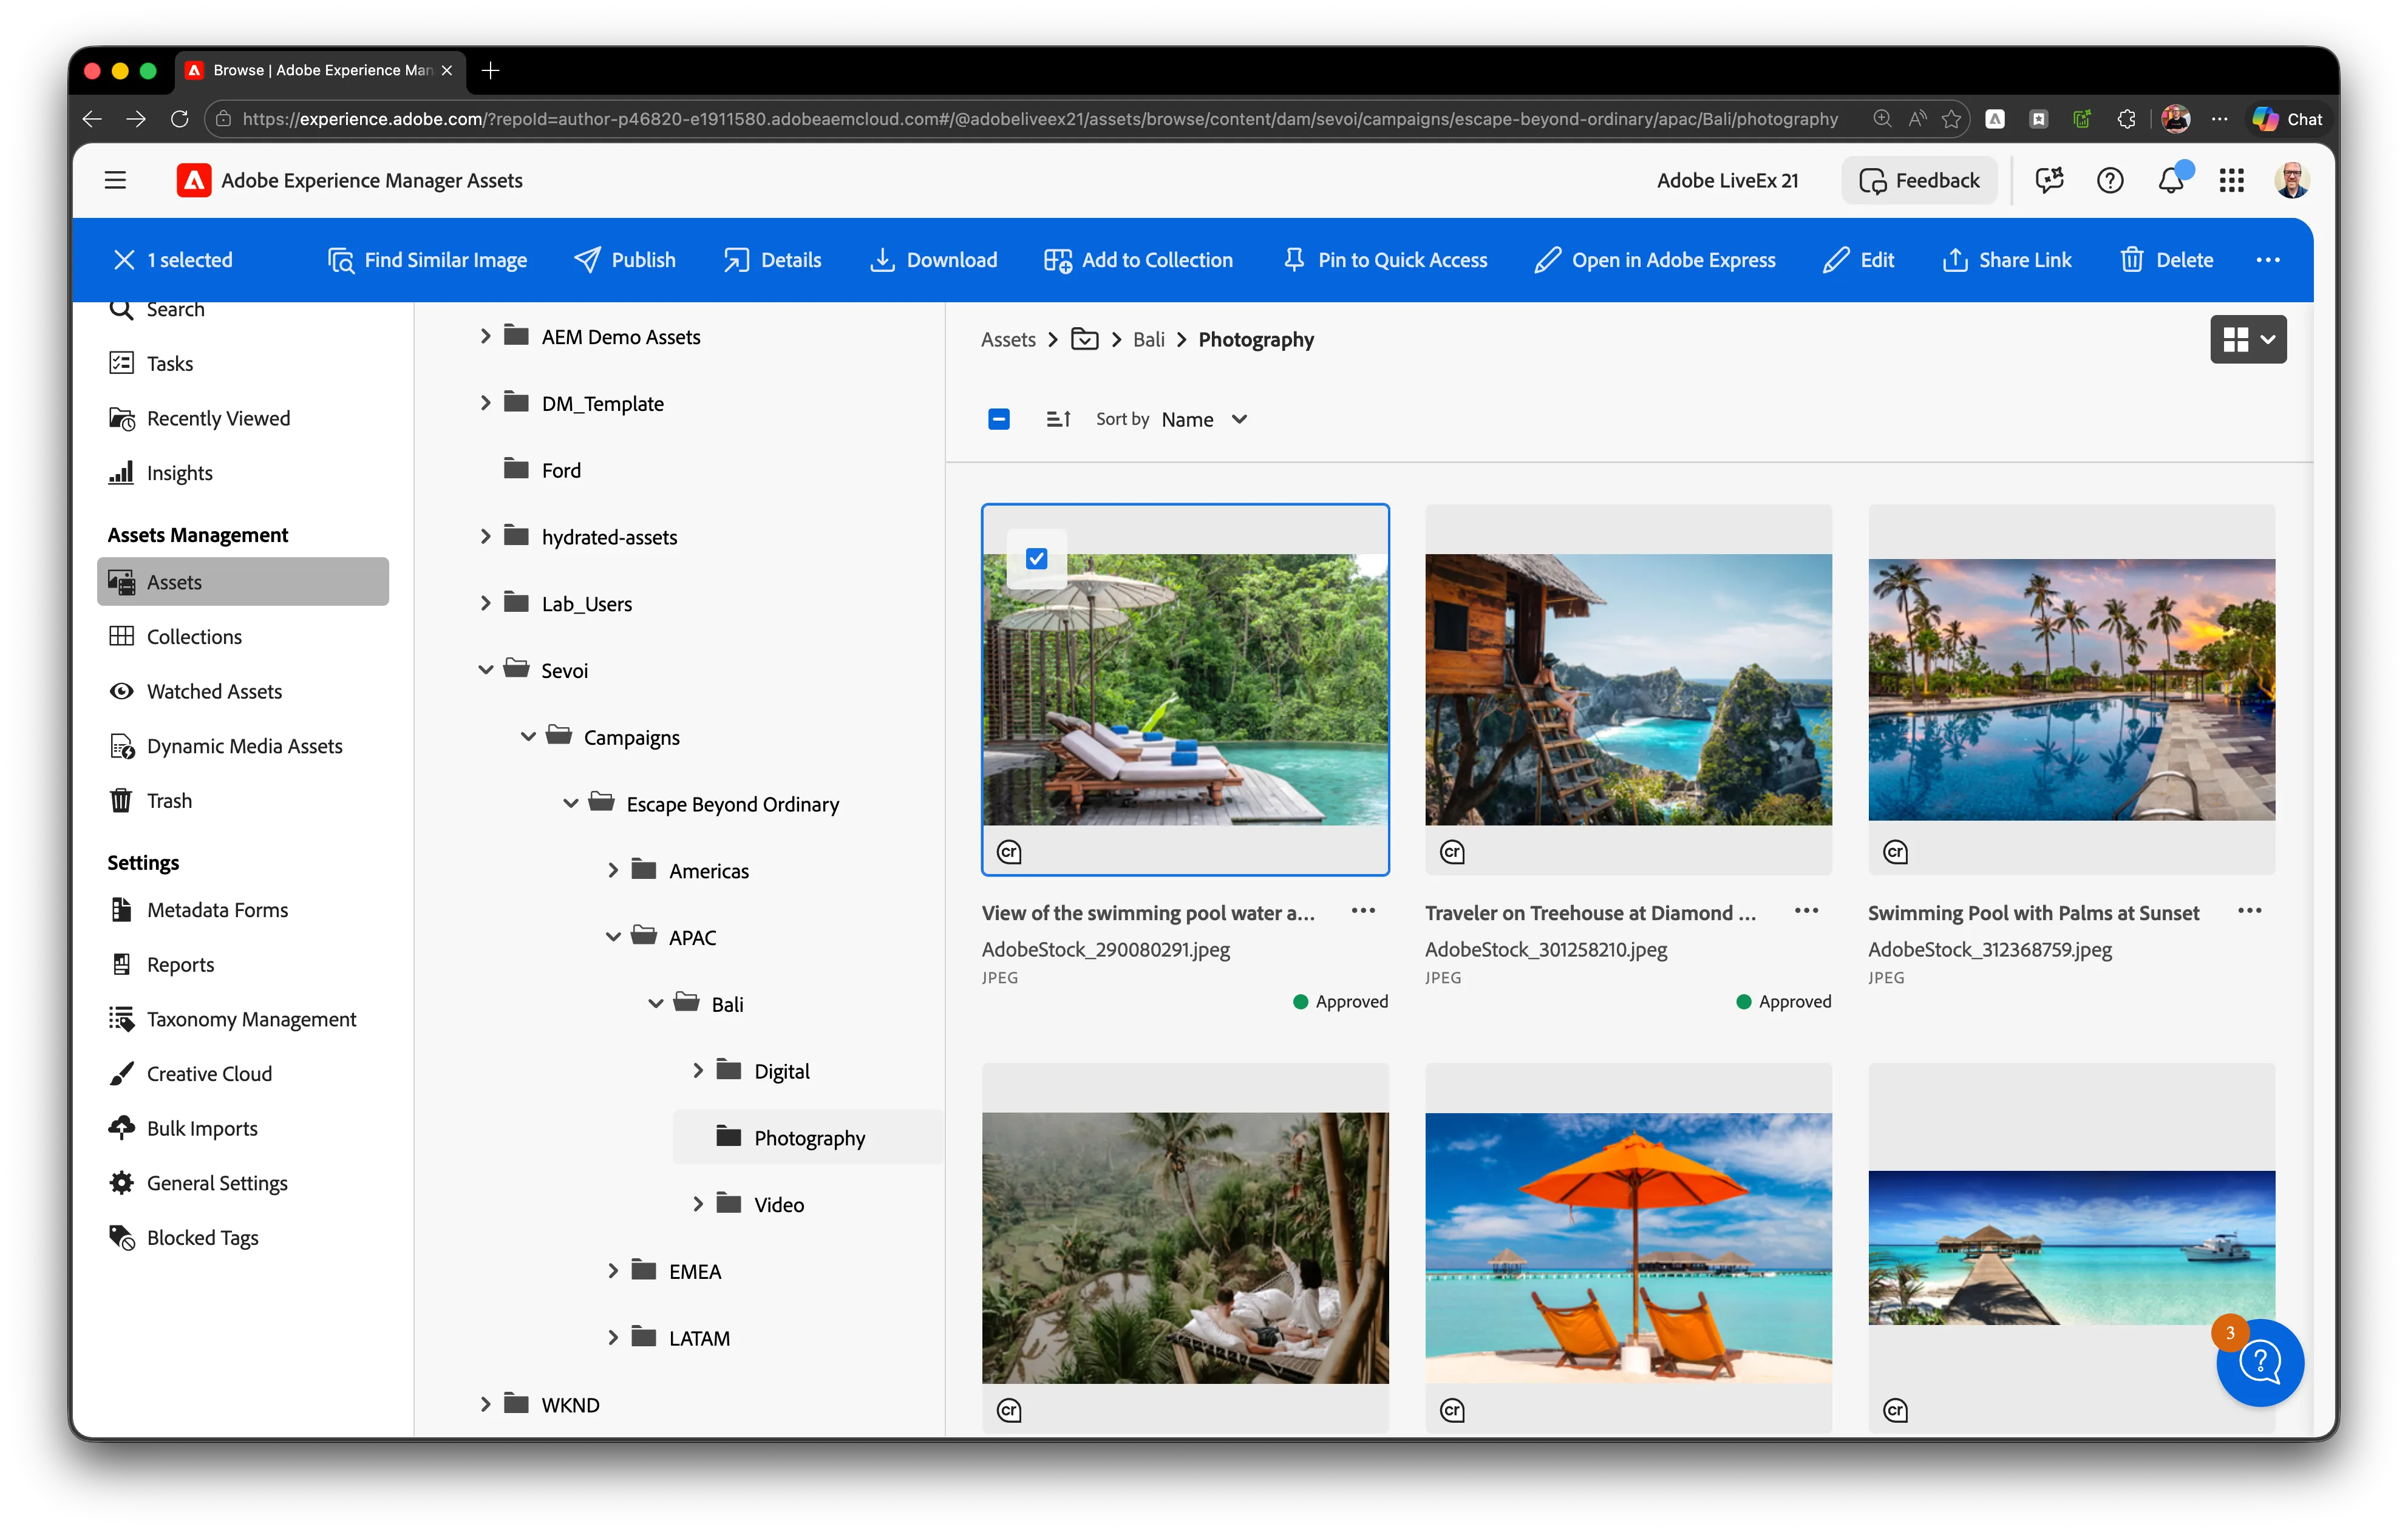The image size is (2408, 1532).
Task: Delete the selected asset
Action: pyautogui.click(x=2167, y=260)
